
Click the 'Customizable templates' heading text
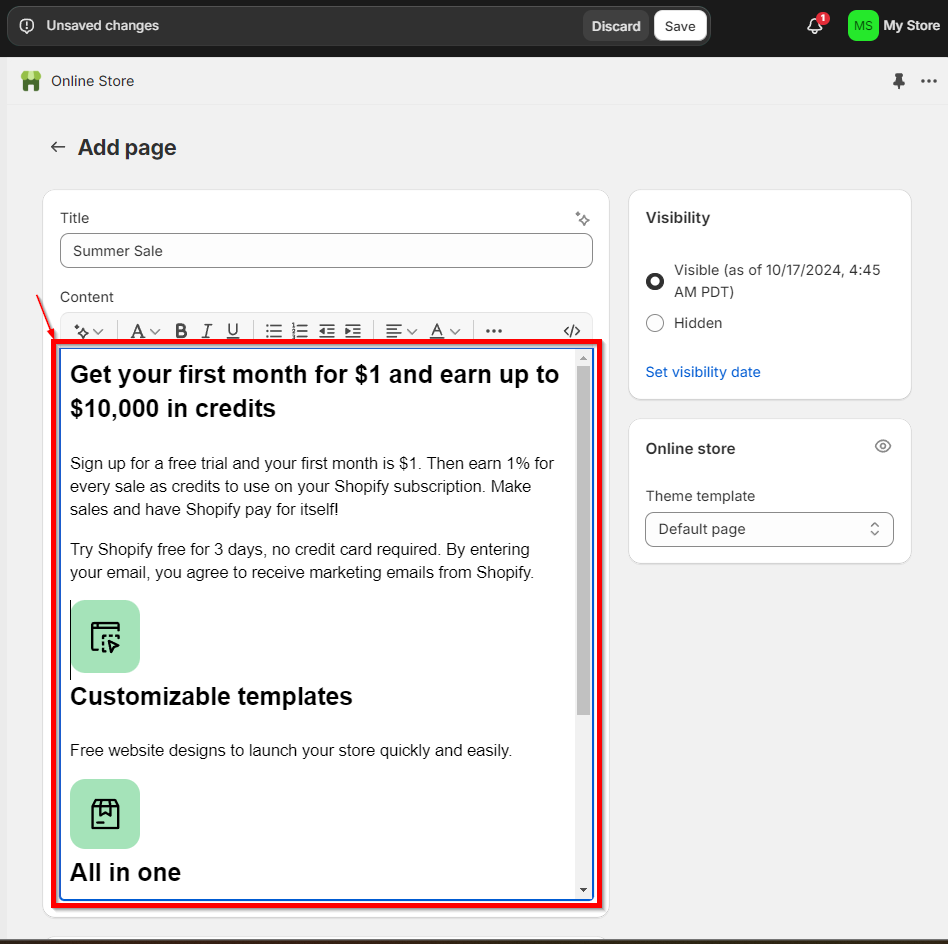tap(211, 696)
